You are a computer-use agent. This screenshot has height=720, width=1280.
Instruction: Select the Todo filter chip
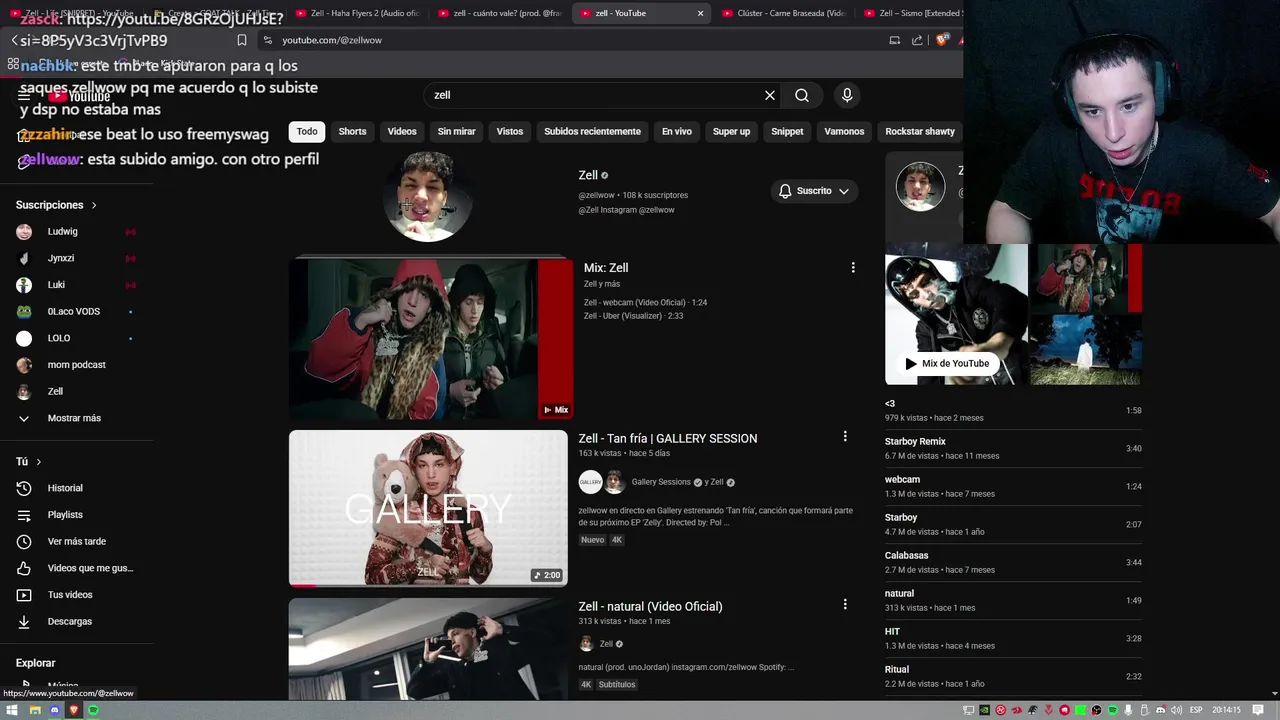[x=307, y=131]
